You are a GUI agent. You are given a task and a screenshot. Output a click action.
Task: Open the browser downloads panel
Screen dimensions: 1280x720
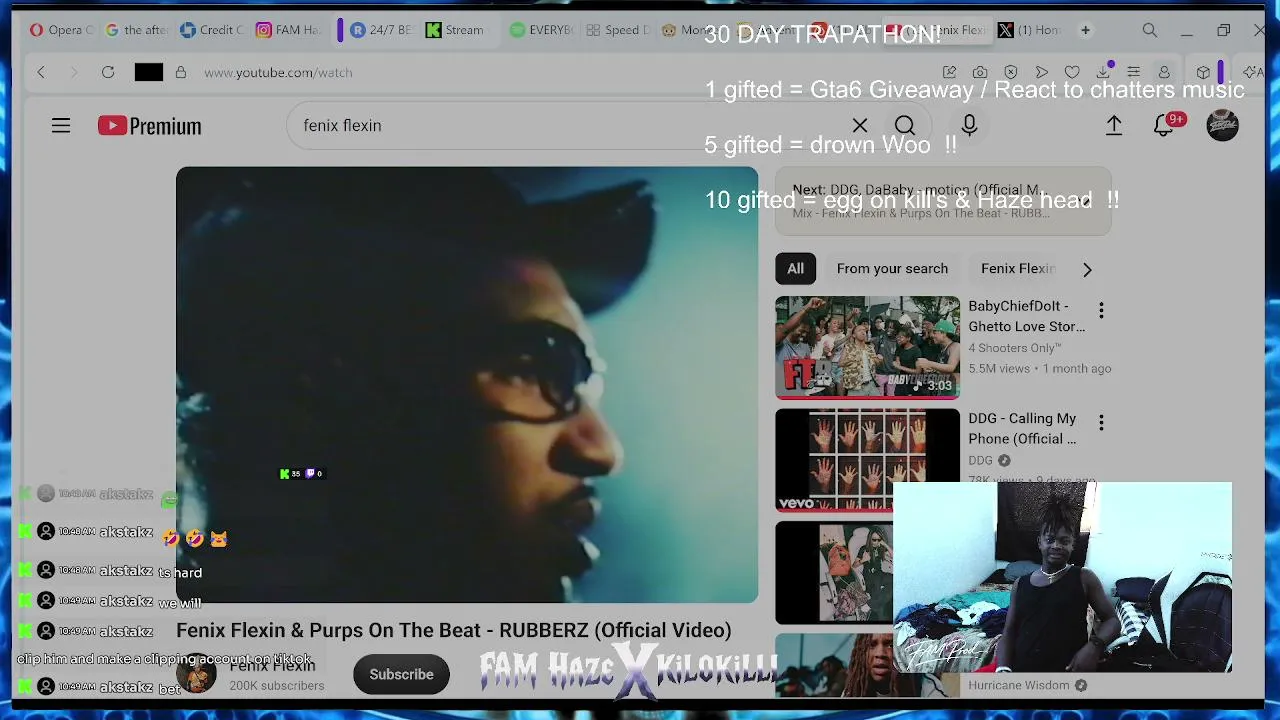1103,72
